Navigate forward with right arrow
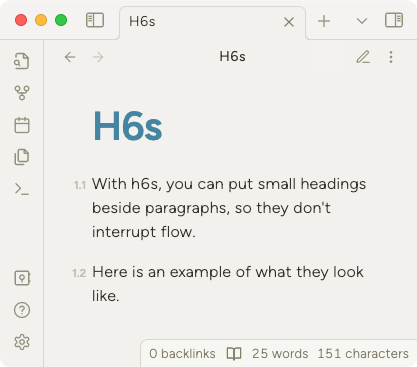Image resolution: width=417 pixels, height=367 pixels. coord(98,57)
